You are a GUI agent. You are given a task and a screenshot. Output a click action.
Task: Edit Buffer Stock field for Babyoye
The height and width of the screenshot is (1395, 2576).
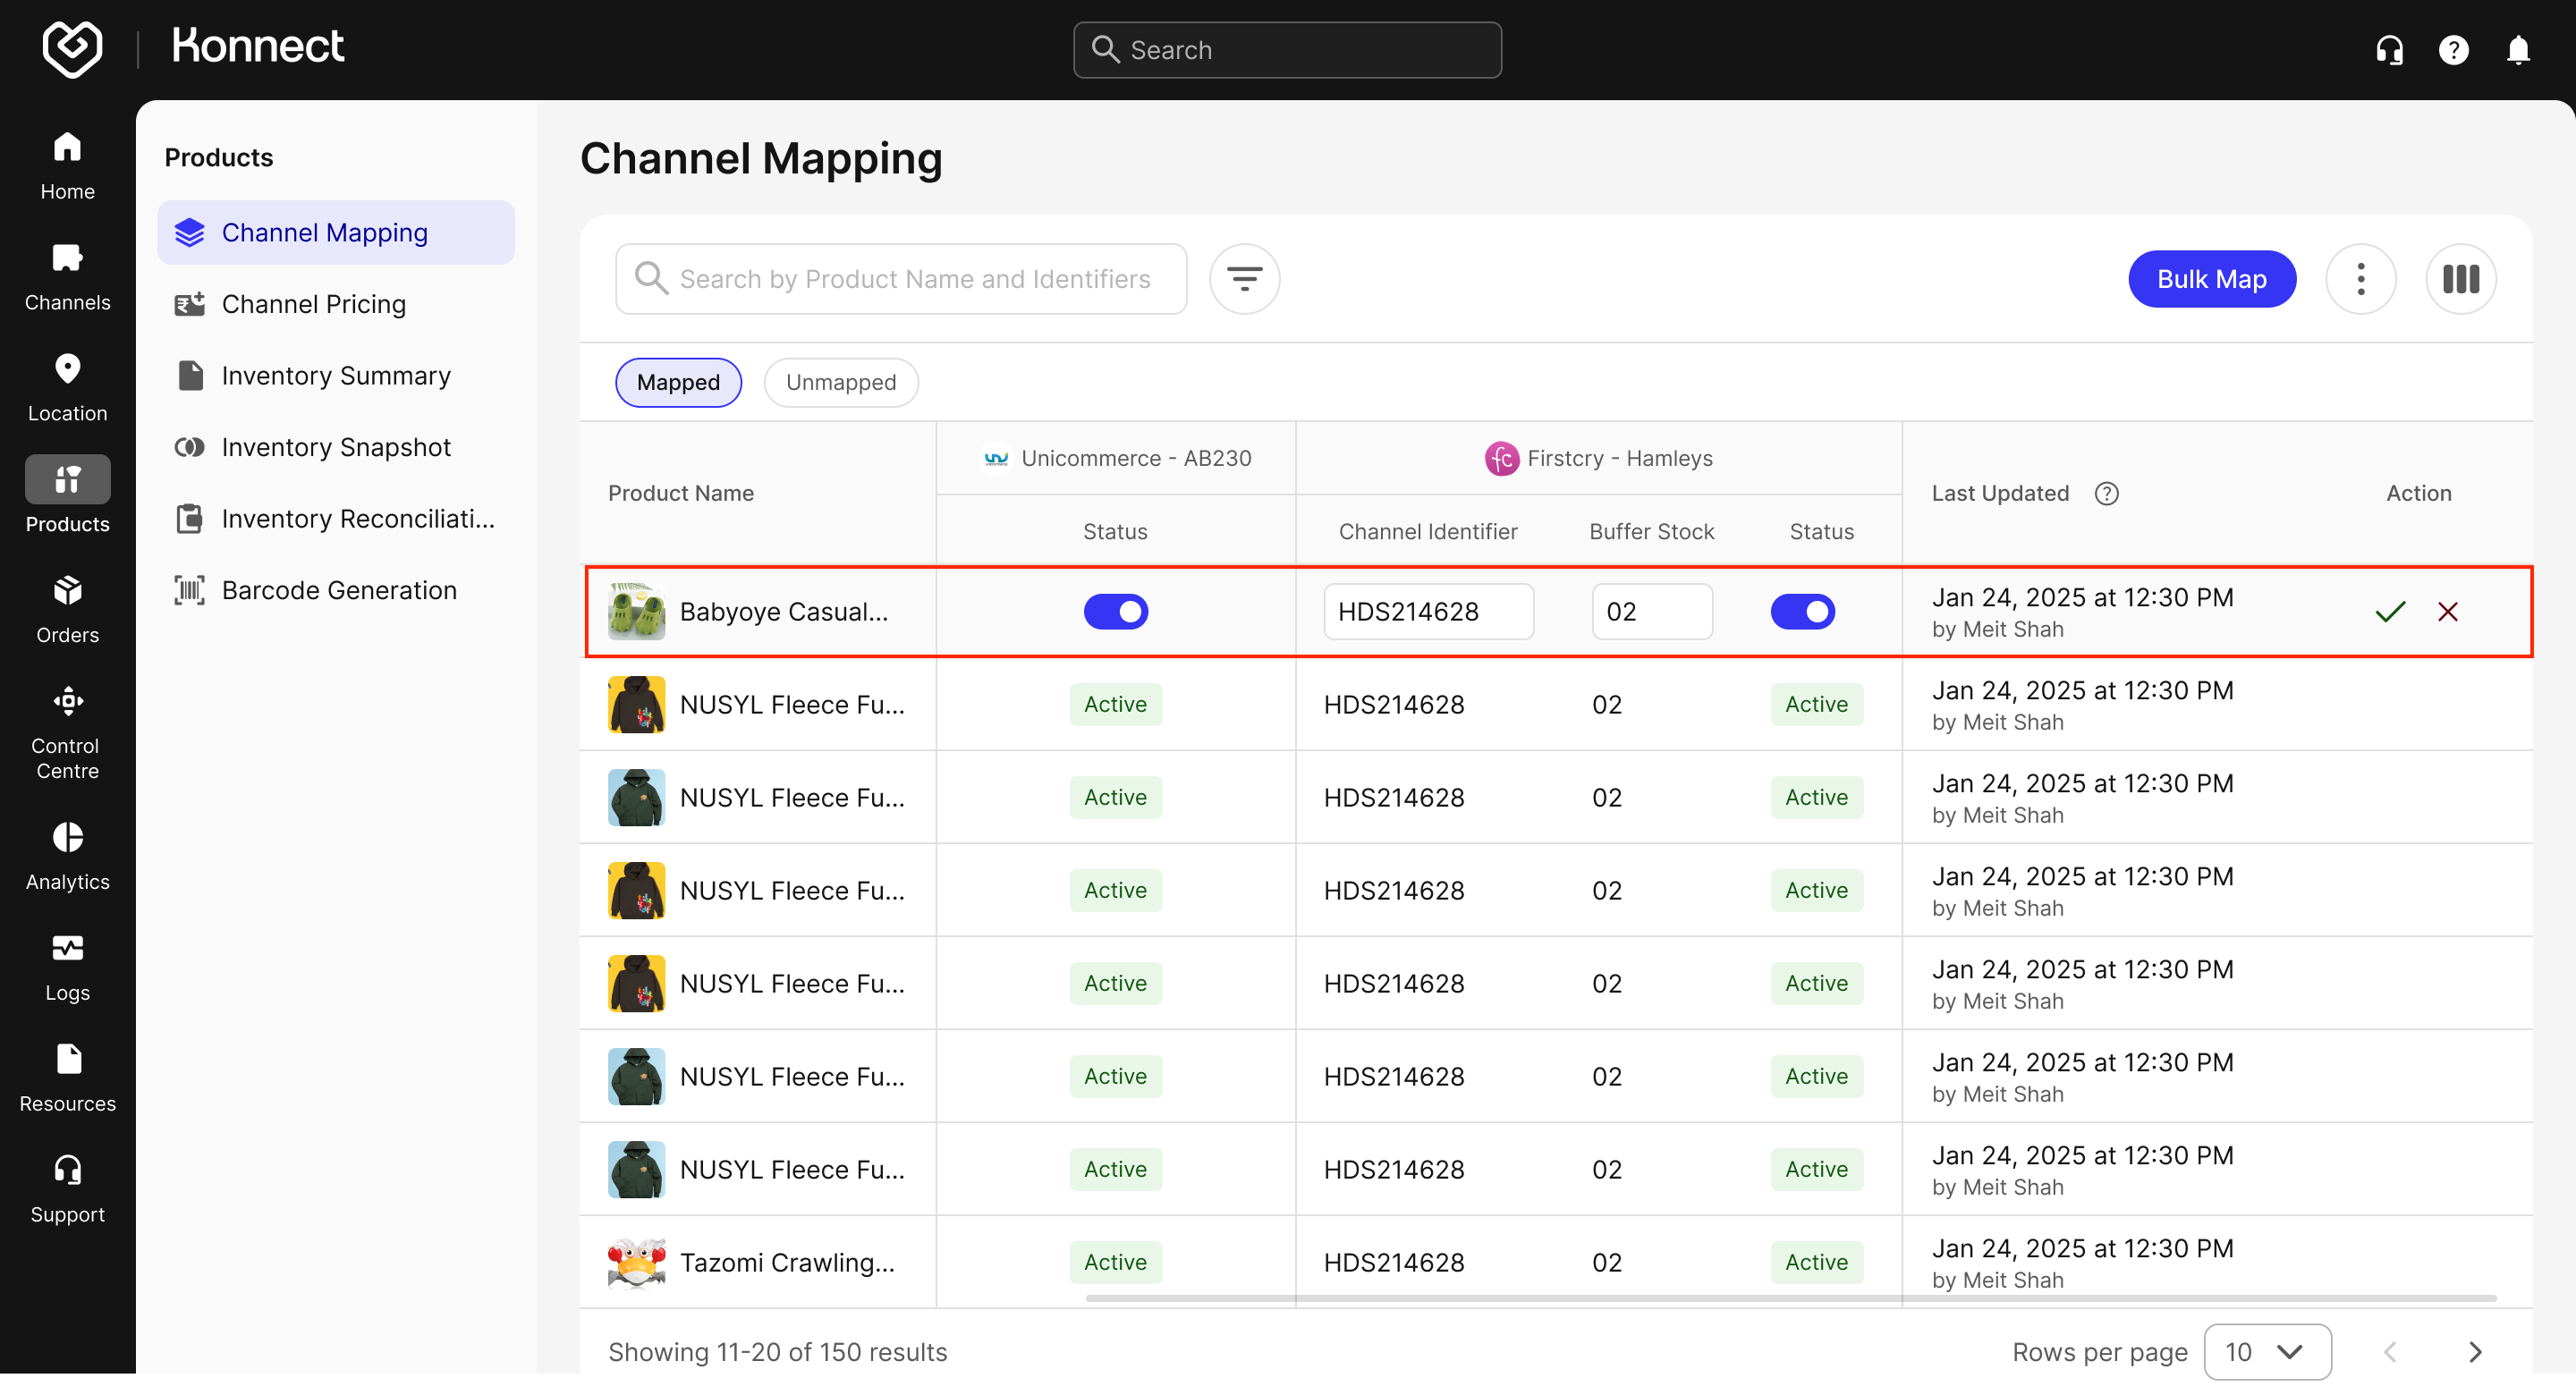(x=1652, y=612)
